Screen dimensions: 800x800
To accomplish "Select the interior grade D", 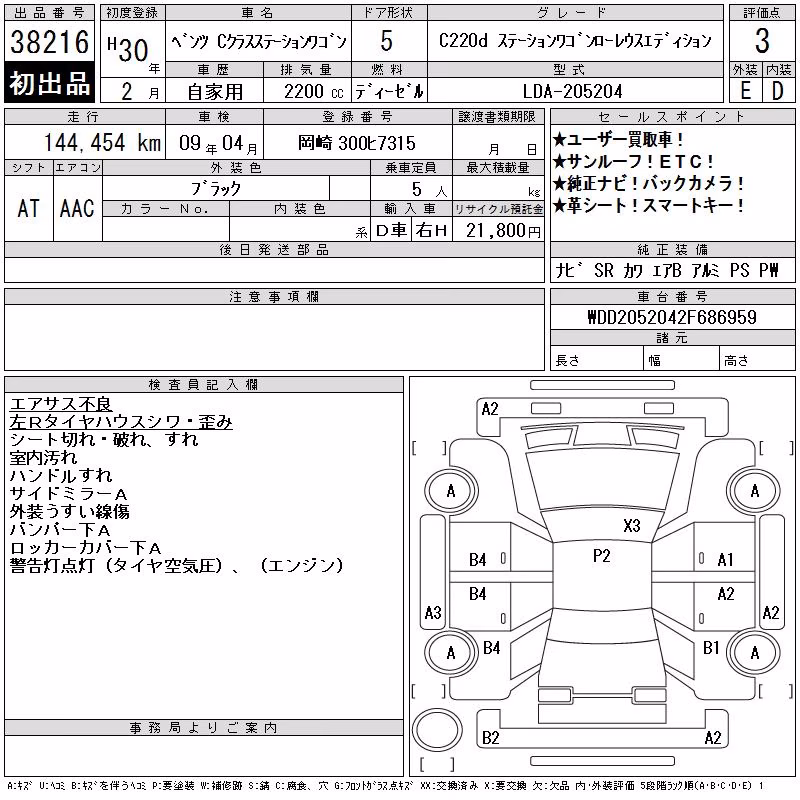I will 778,91.
